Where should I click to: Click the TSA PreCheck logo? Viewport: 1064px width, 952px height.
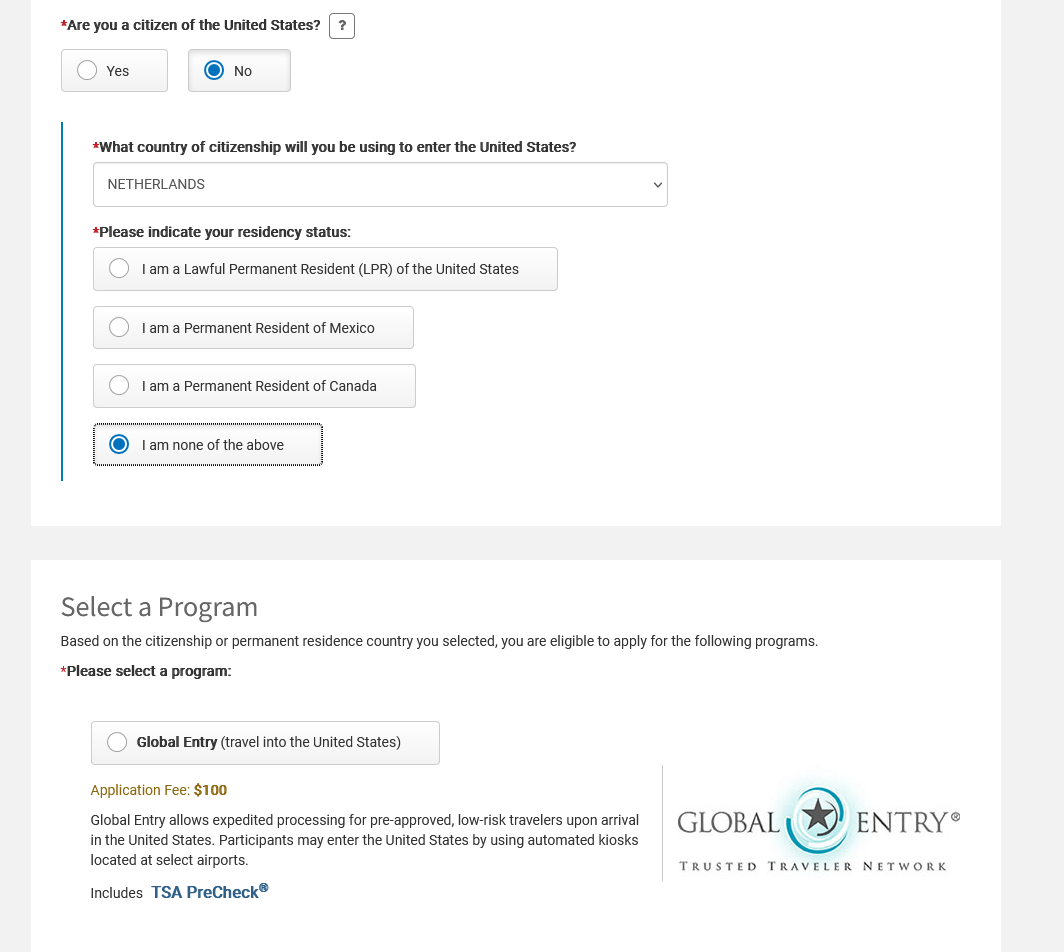[210, 892]
